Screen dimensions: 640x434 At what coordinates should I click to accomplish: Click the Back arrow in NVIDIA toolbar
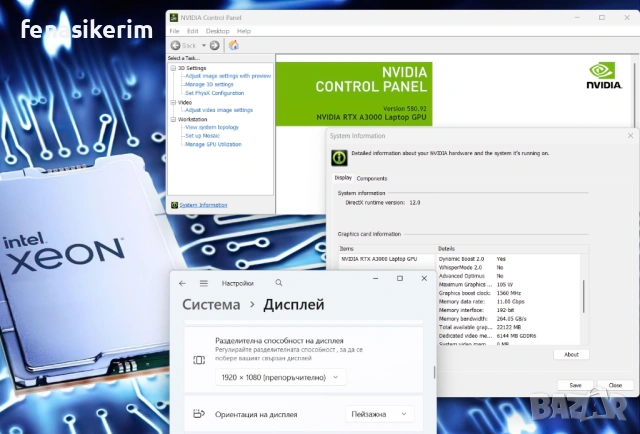176,45
